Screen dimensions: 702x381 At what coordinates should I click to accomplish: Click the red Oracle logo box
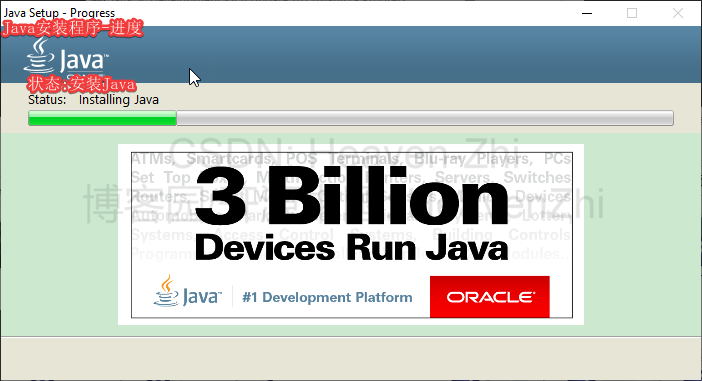489,297
